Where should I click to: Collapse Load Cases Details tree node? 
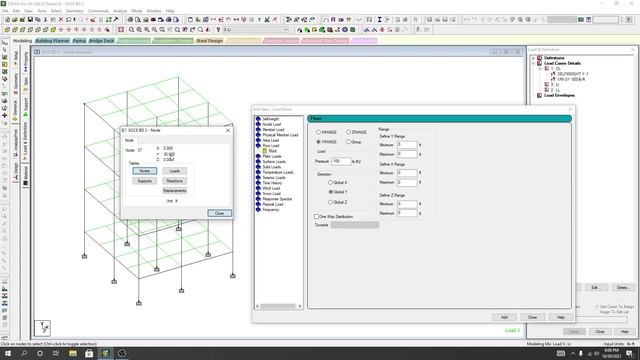click(x=533, y=63)
